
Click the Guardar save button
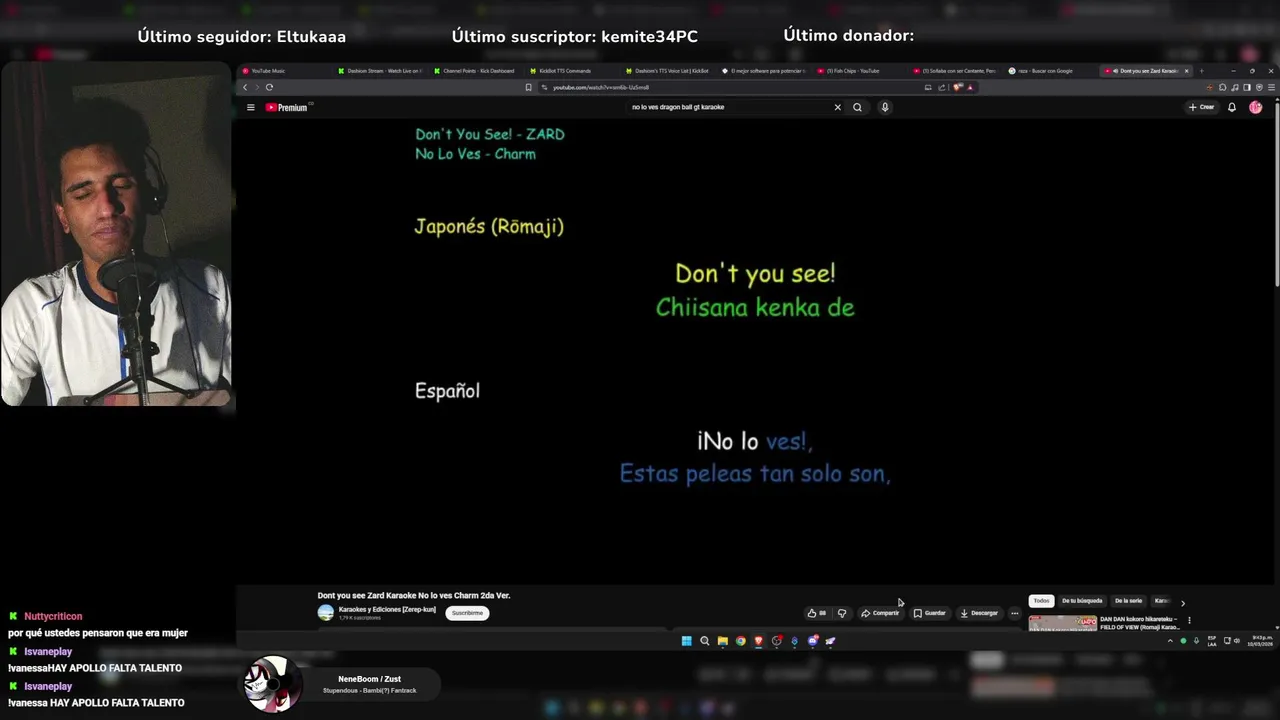pos(929,613)
